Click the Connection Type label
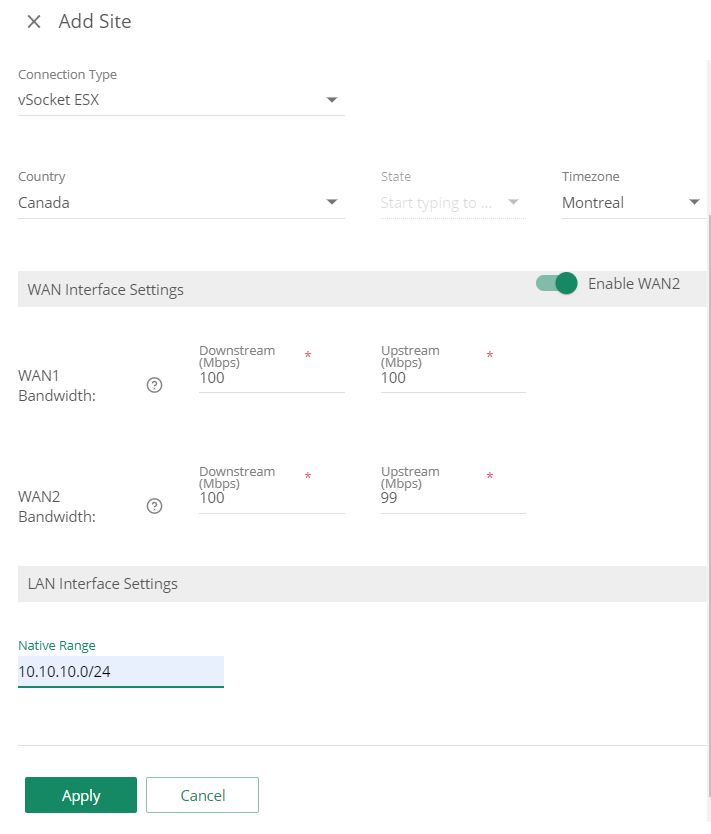711x834 pixels. point(68,74)
